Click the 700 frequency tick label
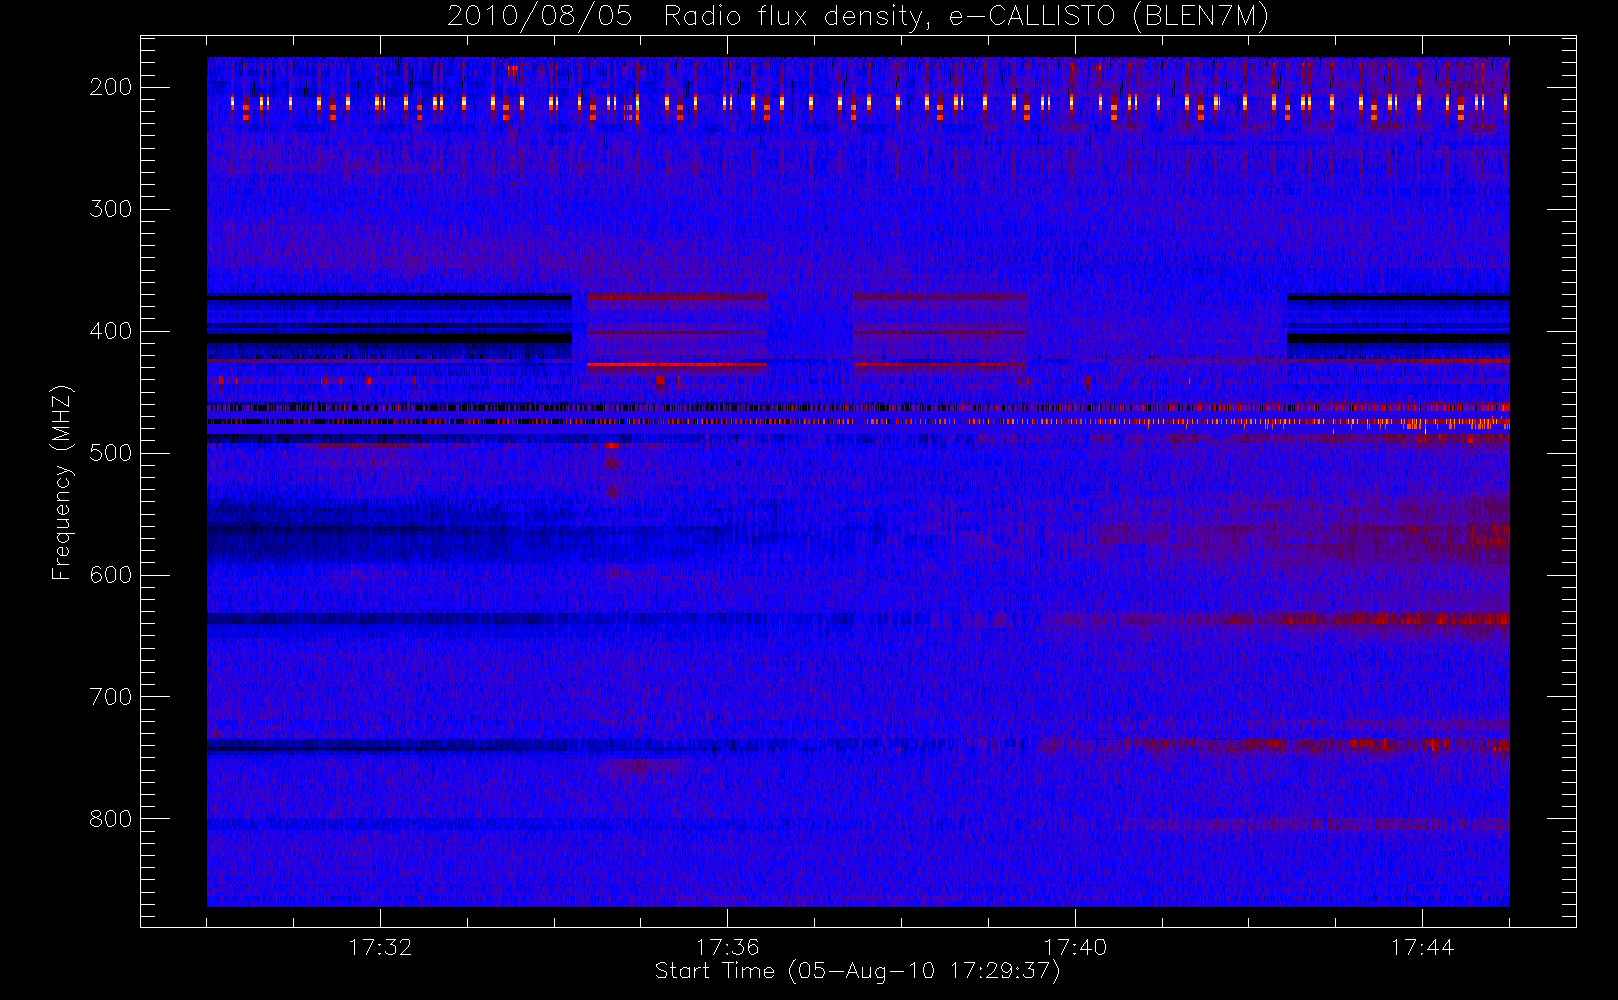 click(x=111, y=697)
